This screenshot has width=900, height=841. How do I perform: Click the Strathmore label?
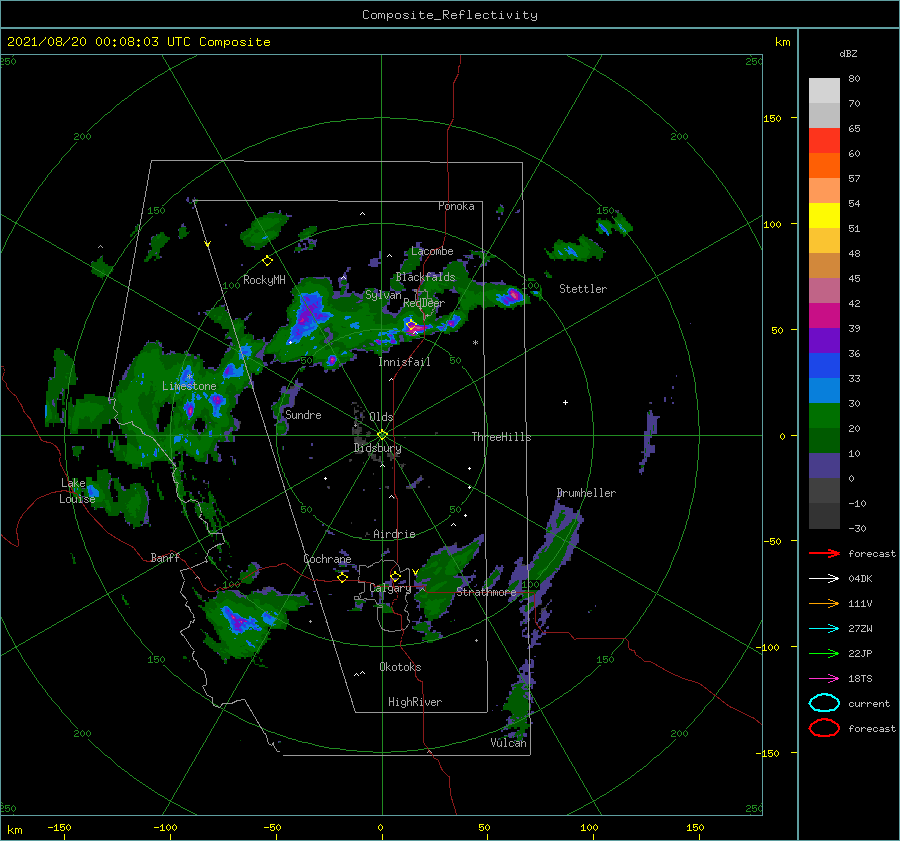[486, 592]
